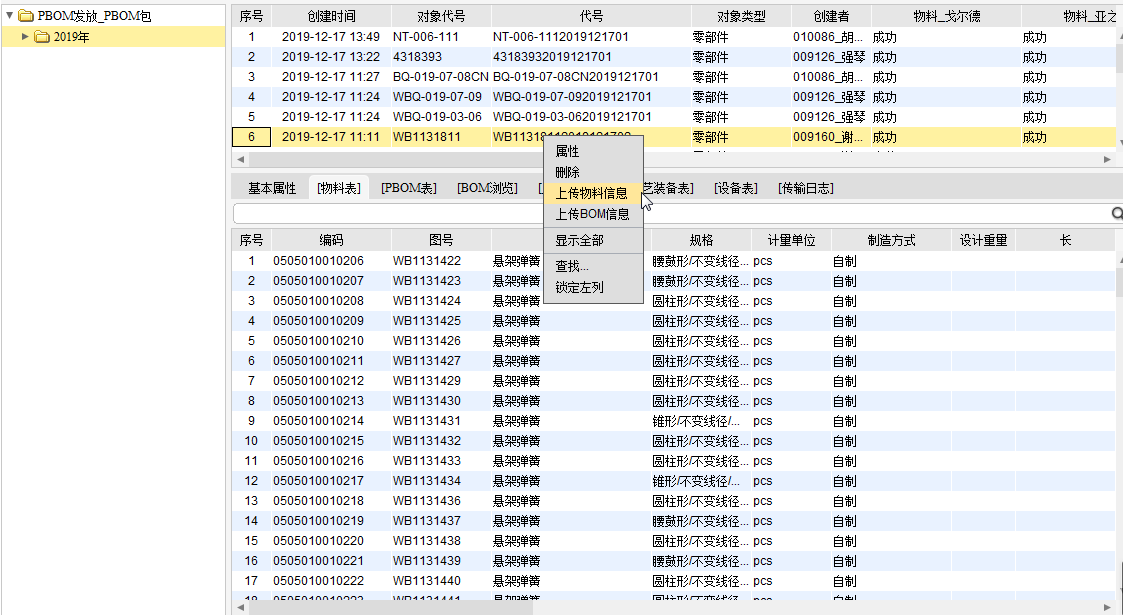Open 属性 from the context menu
This screenshot has height=615, width=1123.
pyautogui.click(x=567, y=151)
